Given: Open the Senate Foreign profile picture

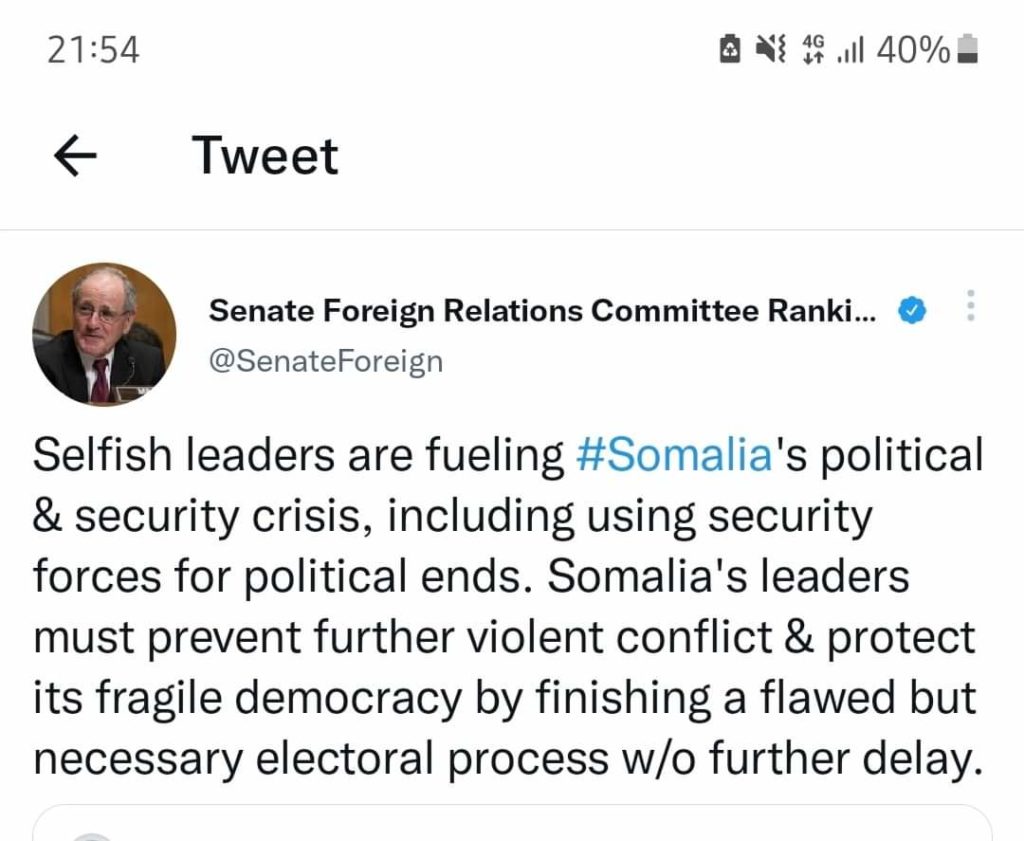Looking at the screenshot, I should tap(104, 334).
